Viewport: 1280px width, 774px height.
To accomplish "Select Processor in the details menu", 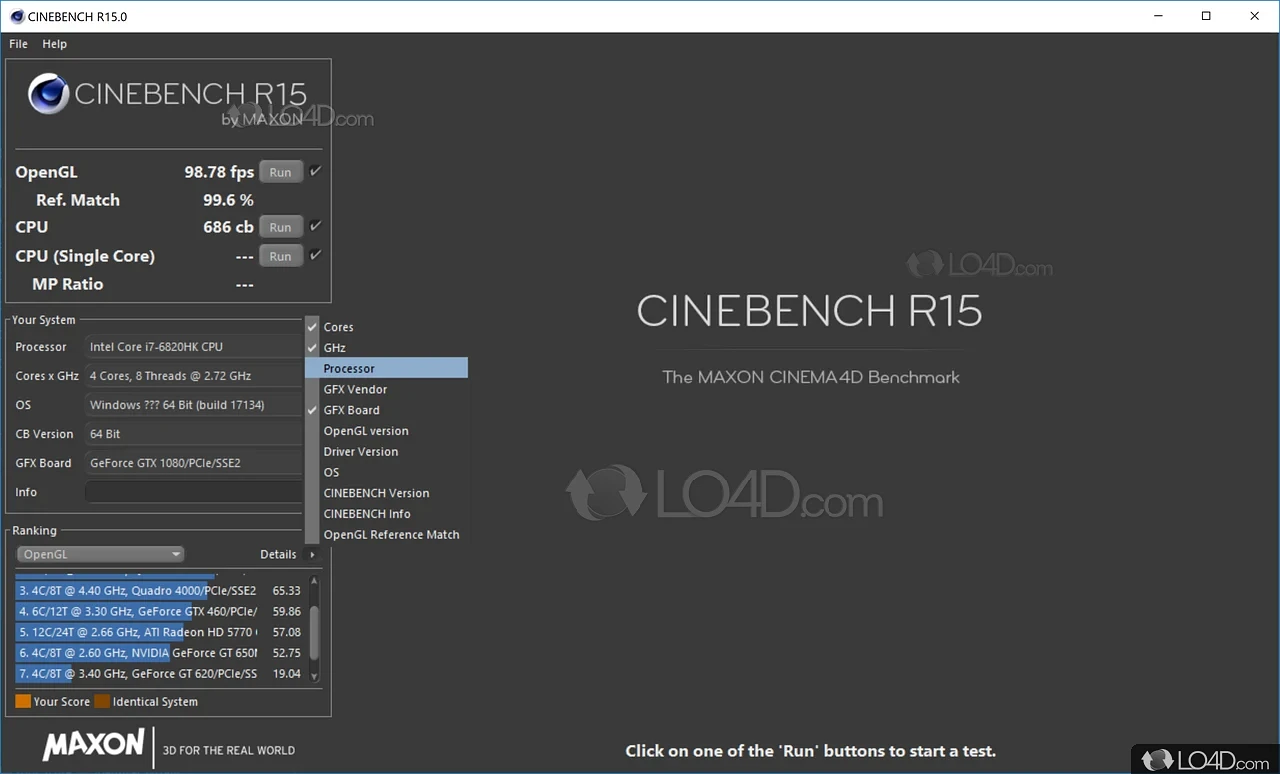I will (x=386, y=368).
